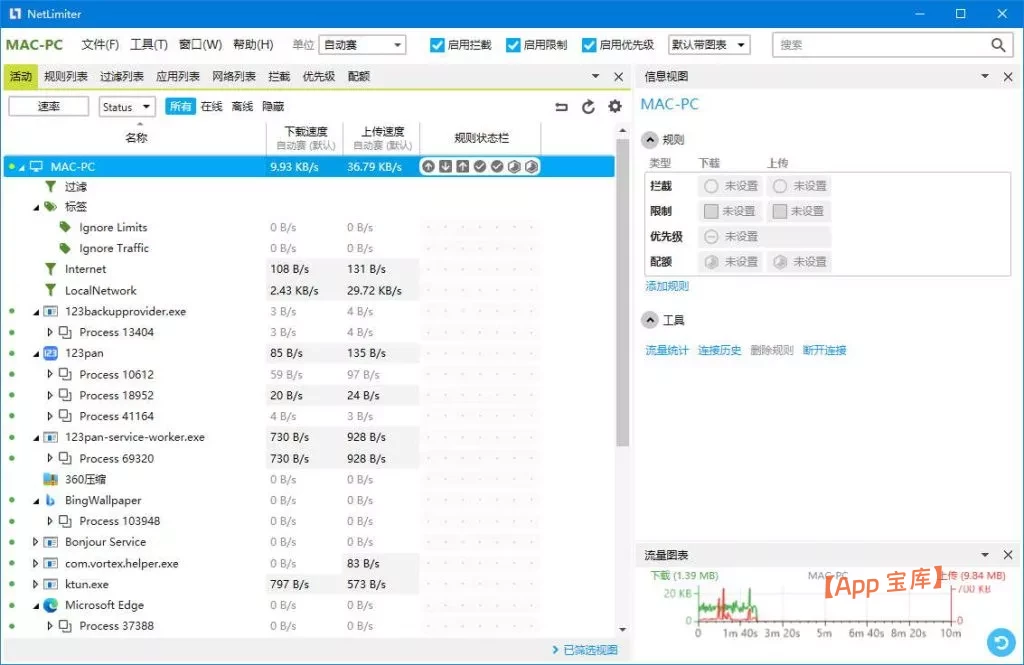Check the 限制 download checkbox
Viewport: 1024px width, 665px height.
[711, 211]
